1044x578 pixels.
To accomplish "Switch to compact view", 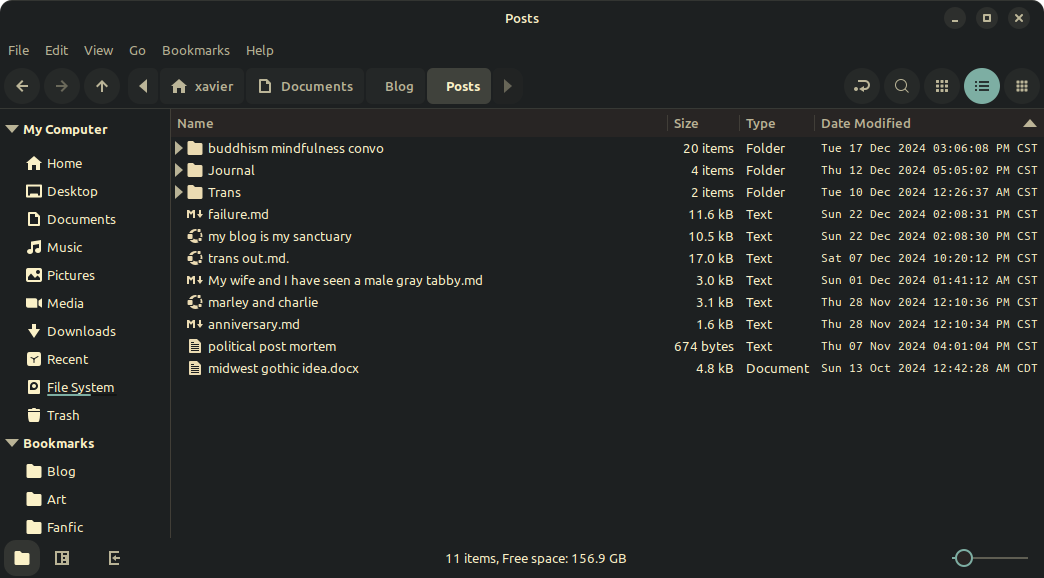I will point(1022,86).
